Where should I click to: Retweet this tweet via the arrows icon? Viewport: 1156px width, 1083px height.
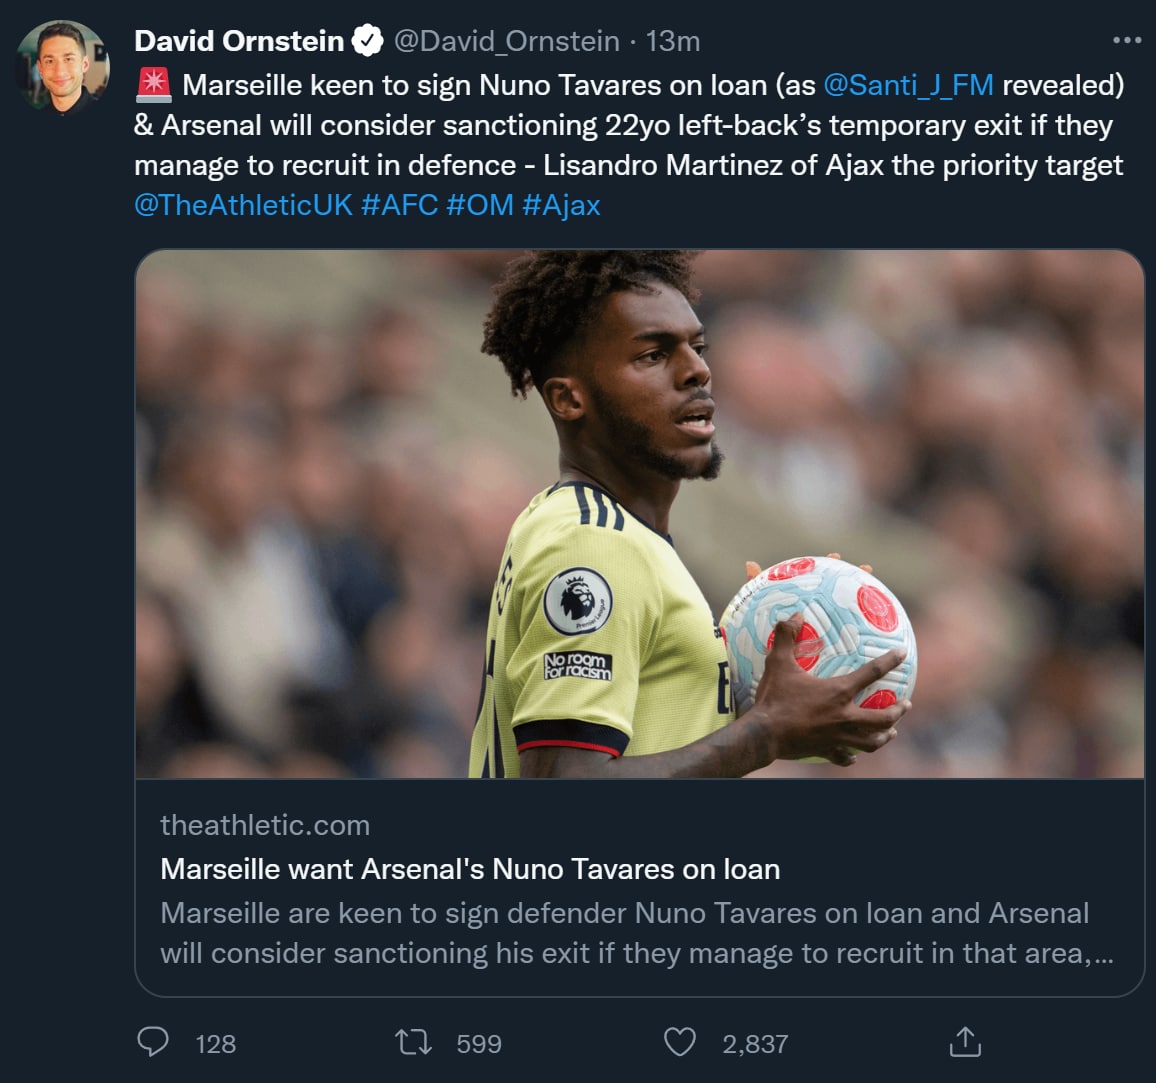(413, 1043)
